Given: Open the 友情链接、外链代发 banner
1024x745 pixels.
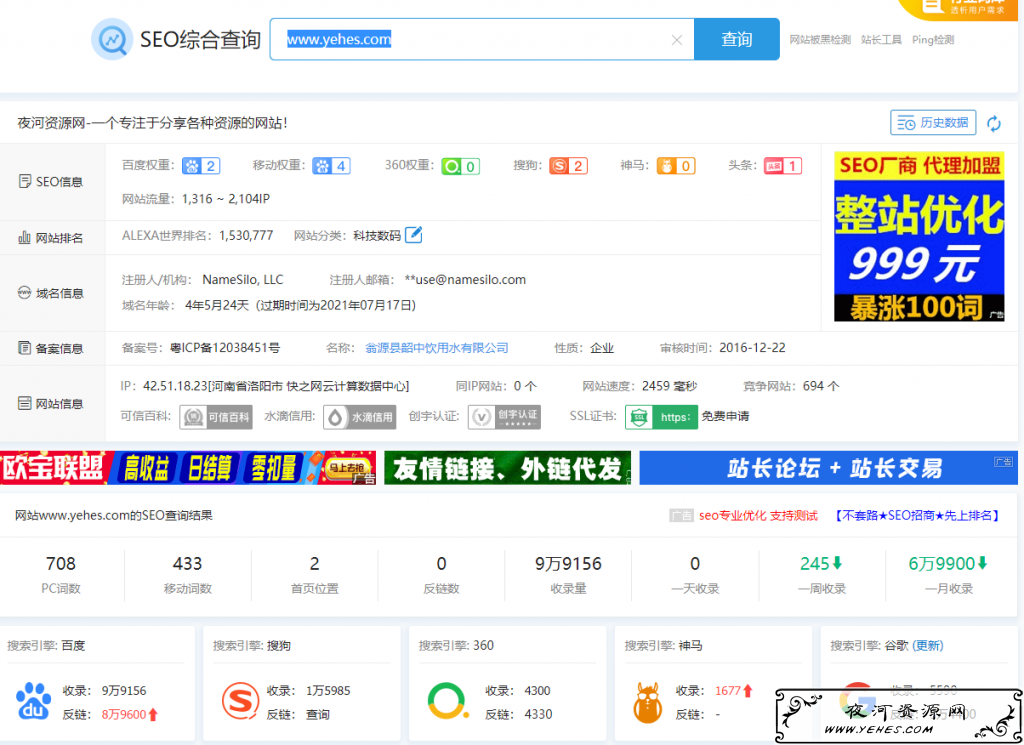Looking at the screenshot, I should click(507, 468).
